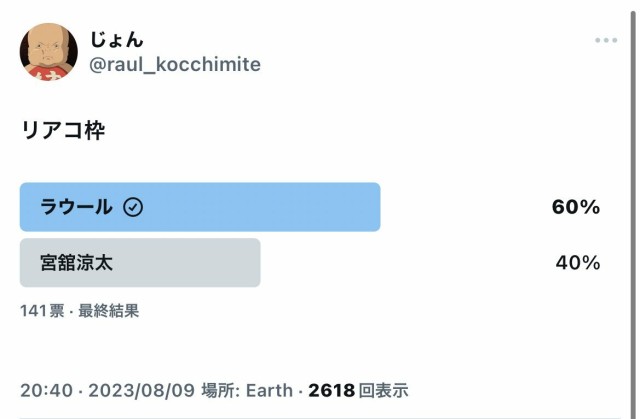Open the display name じょん

pyautogui.click(x=116, y=40)
